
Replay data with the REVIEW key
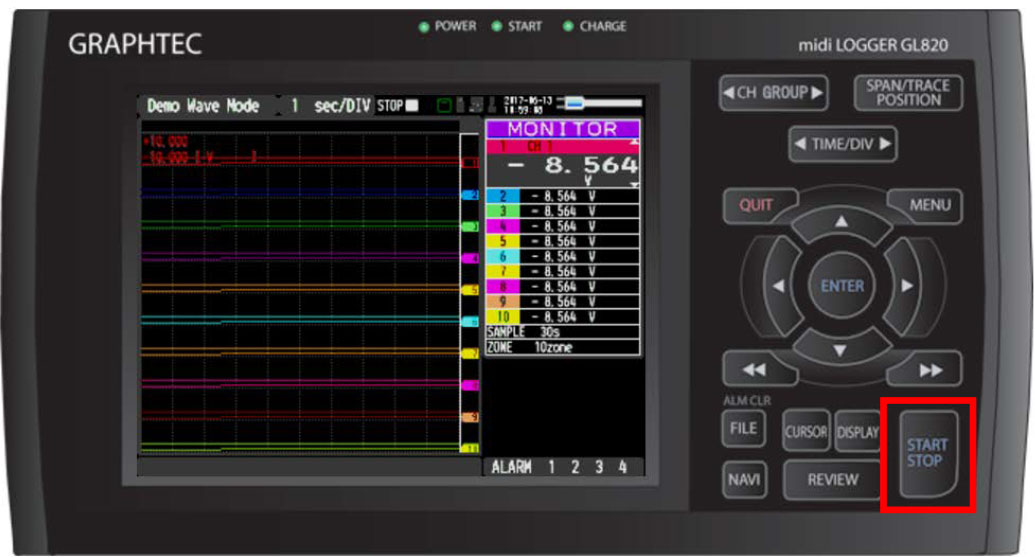pyautogui.click(x=833, y=480)
